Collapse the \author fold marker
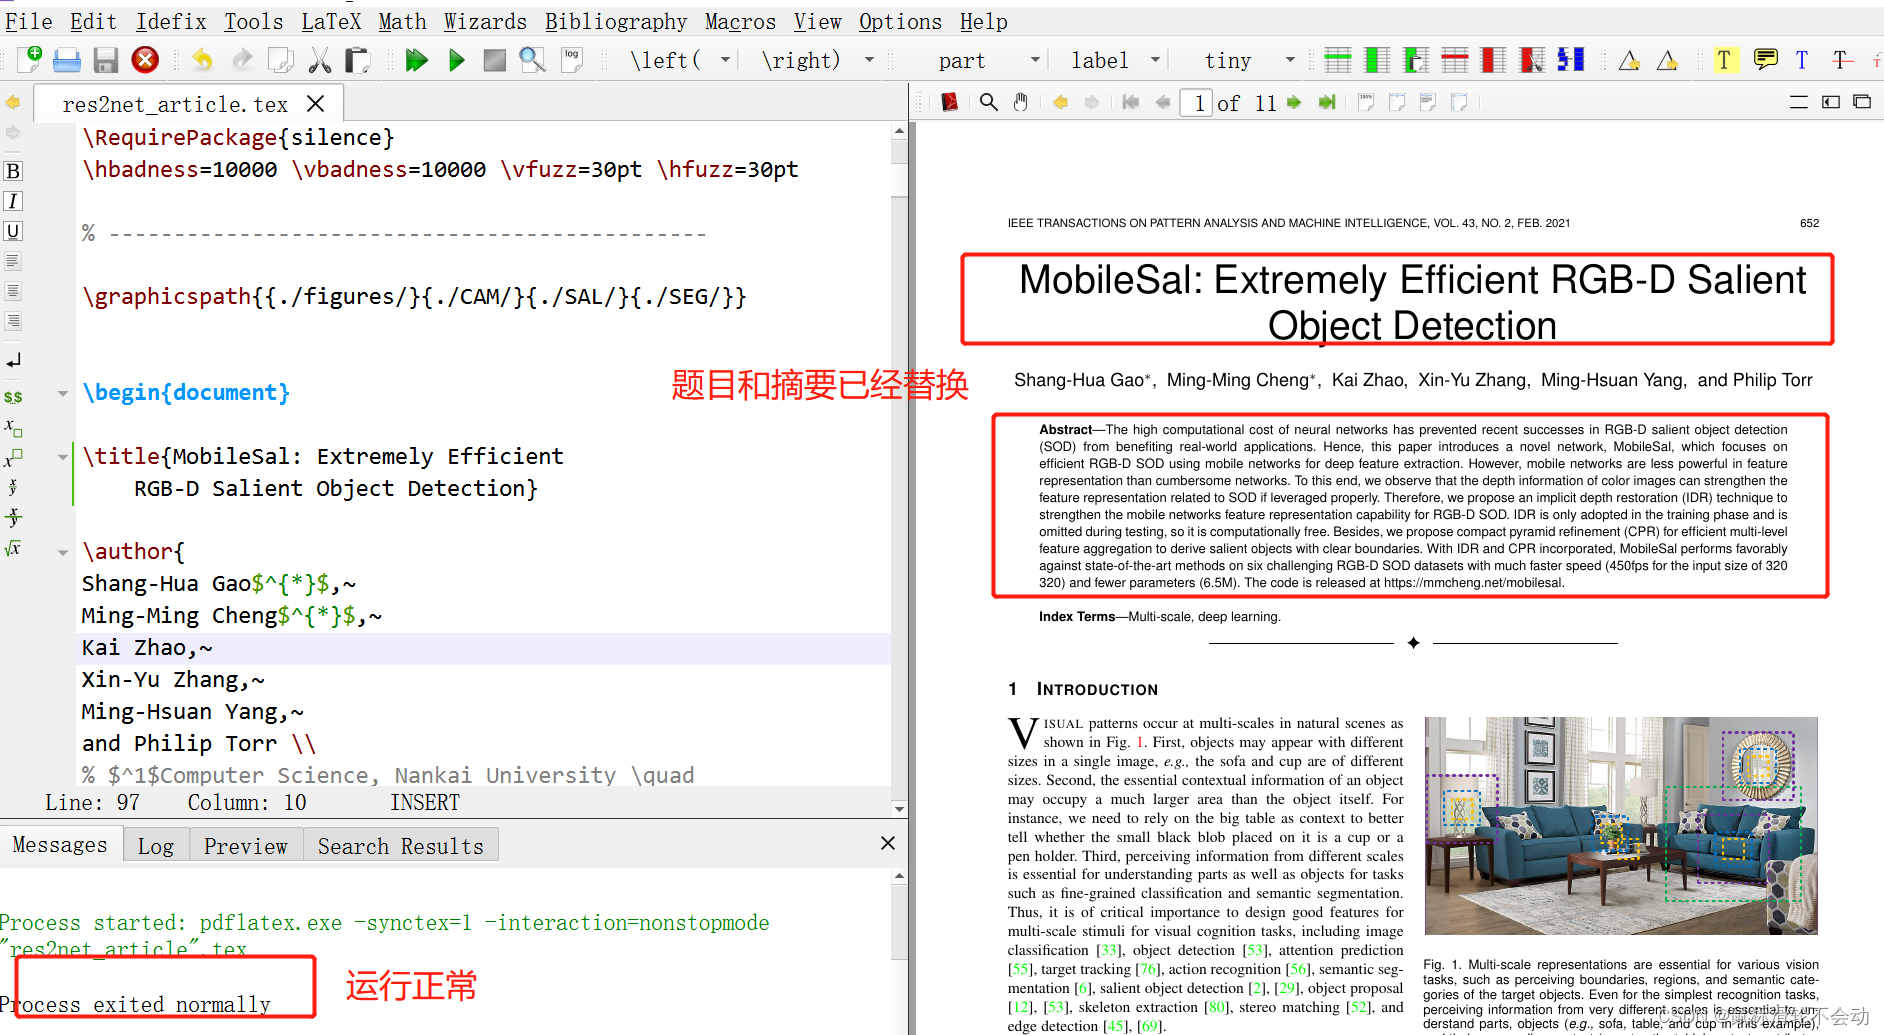The height and width of the screenshot is (1035, 1884). 63,552
